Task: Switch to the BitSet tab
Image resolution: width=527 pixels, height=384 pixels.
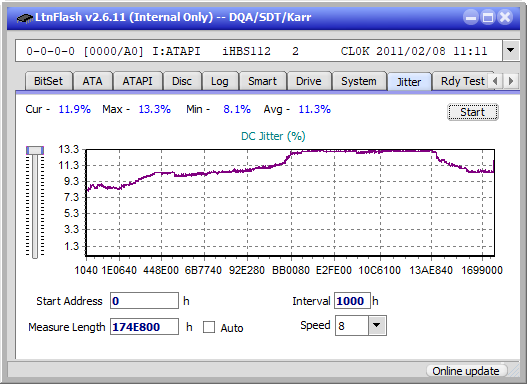Action: click(48, 81)
